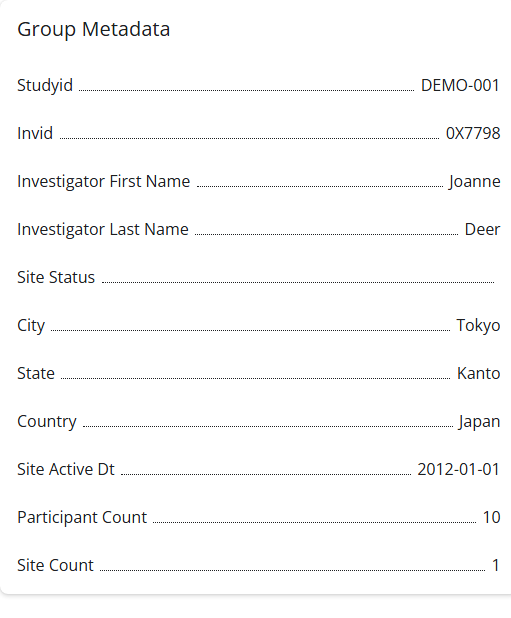The width and height of the screenshot is (511, 618).
Task: Select the Studyid label
Action: (45, 86)
